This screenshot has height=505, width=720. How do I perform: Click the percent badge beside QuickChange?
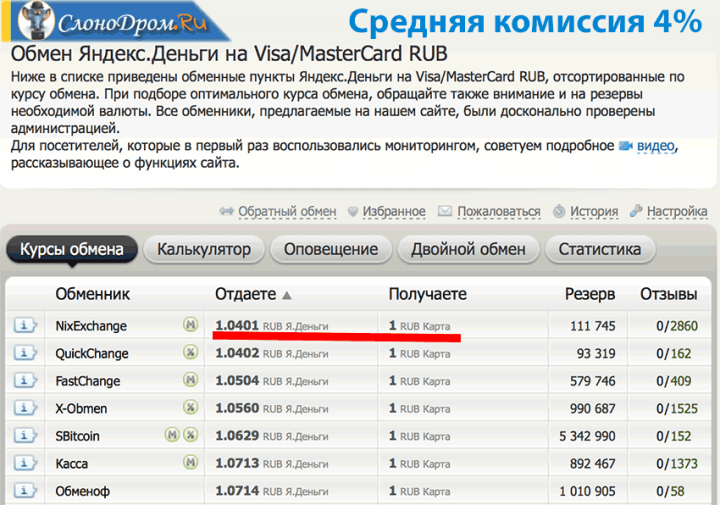(x=191, y=352)
